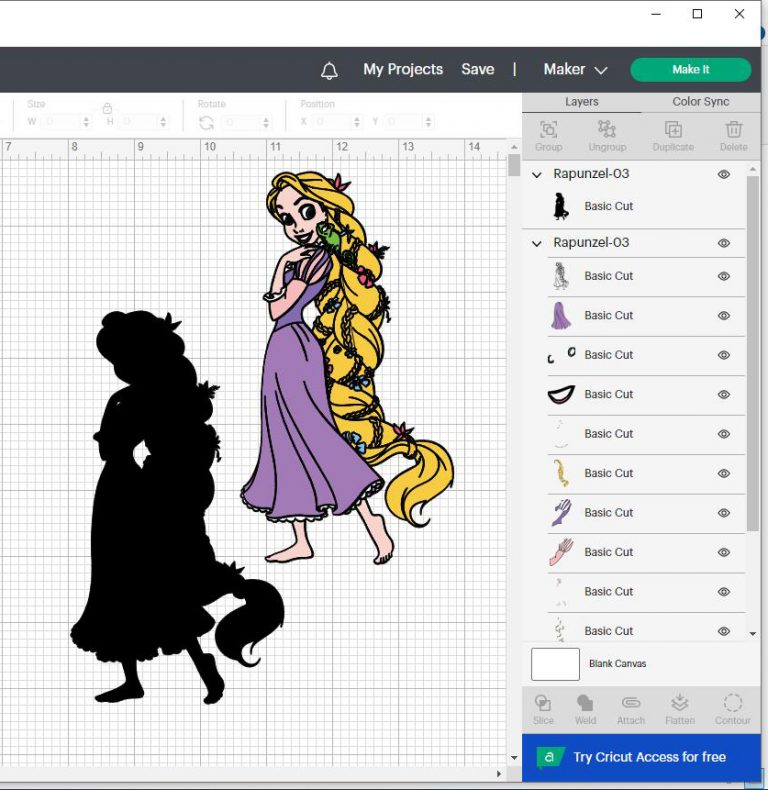Click the Delete trash icon

(x=734, y=129)
